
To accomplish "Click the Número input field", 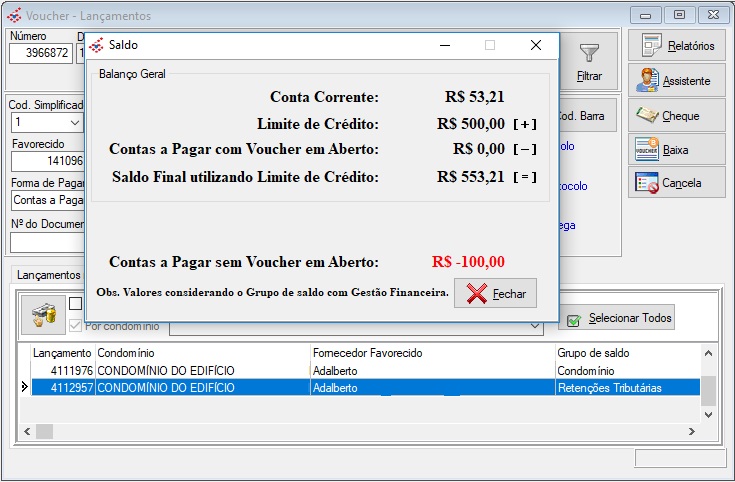I will pyautogui.click(x=40, y=53).
